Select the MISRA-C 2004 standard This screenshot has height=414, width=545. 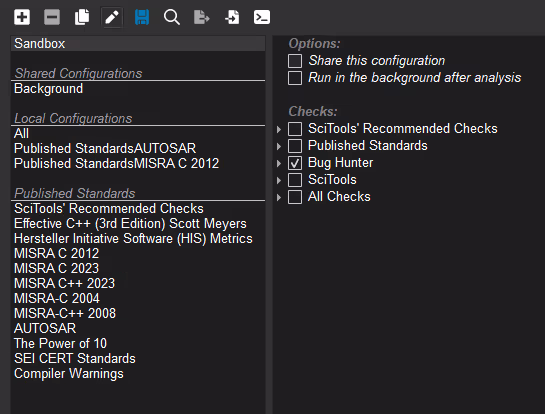pos(138,298)
